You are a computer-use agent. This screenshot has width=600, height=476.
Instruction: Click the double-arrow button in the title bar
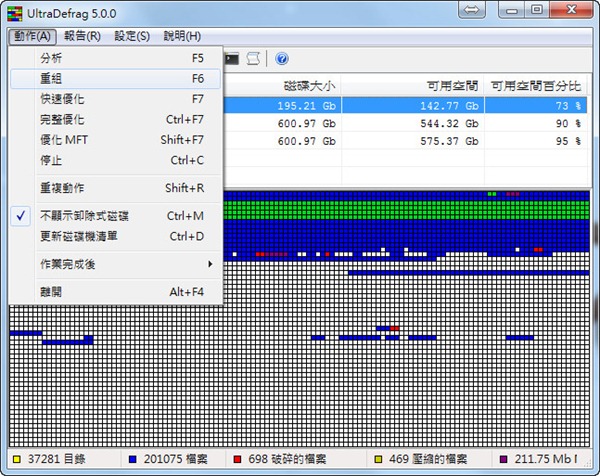click(x=471, y=10)
